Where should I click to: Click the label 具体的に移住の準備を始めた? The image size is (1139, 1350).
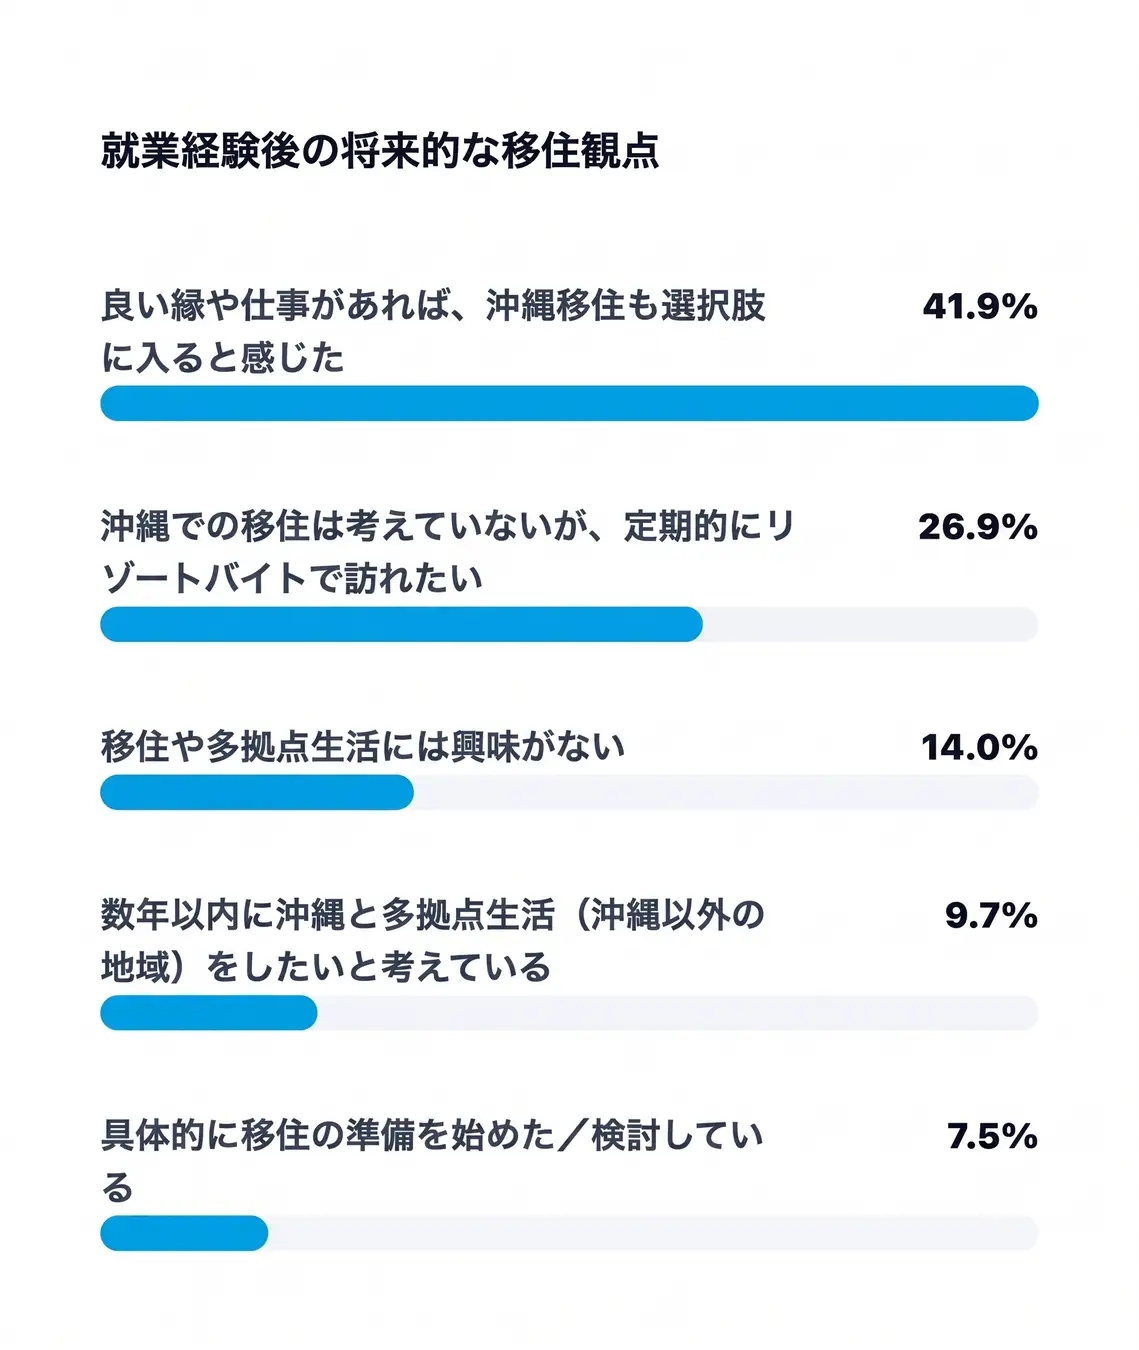[327, 1136]
